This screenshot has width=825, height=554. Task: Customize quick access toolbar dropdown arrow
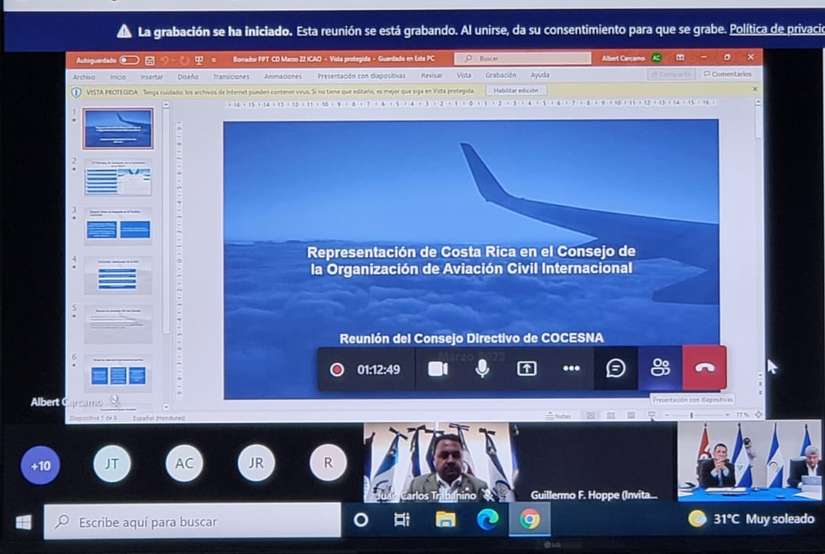pos(214,61)
